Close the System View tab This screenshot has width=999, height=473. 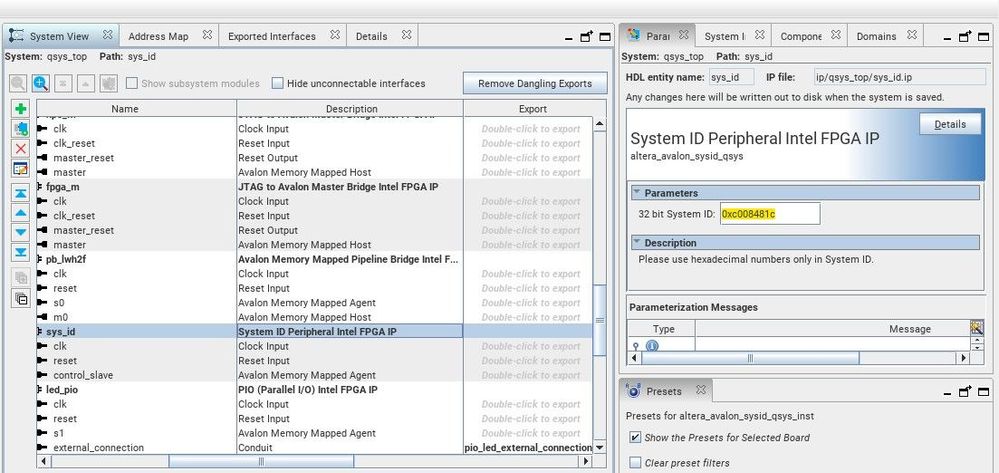[108, 35]
